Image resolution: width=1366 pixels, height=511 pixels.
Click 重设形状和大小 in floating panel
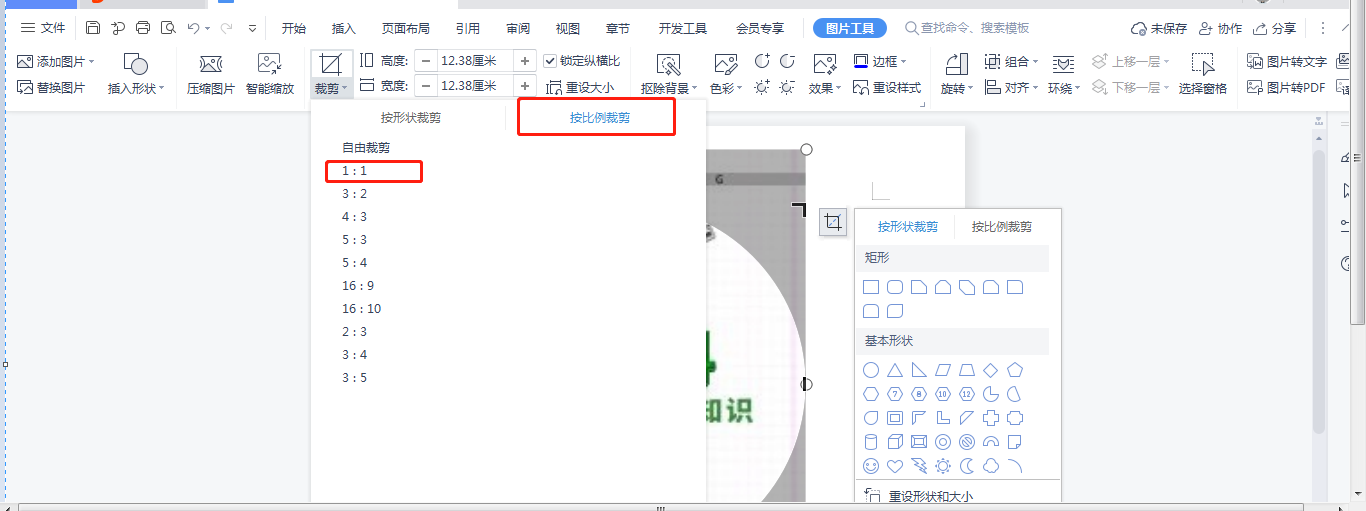tap(918, 496)
